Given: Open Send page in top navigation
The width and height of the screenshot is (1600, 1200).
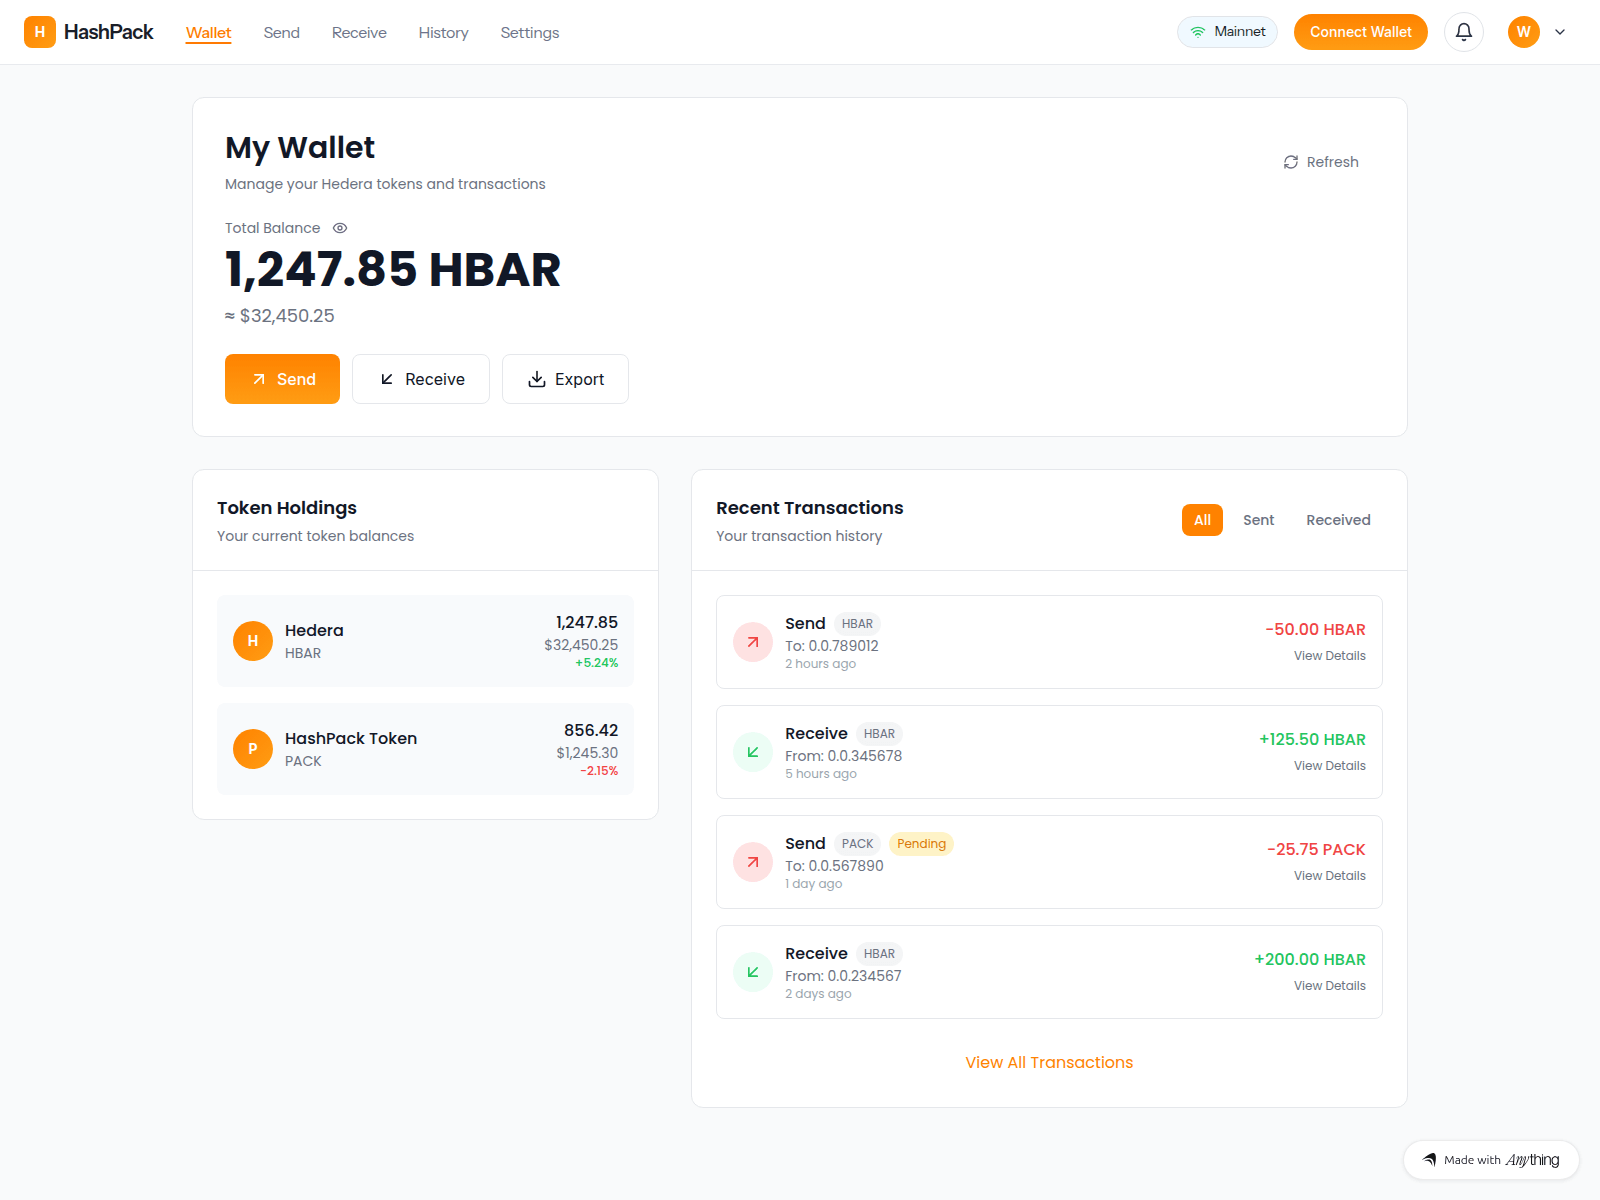Looking at the screenshot, I should [x=282, y=33].
